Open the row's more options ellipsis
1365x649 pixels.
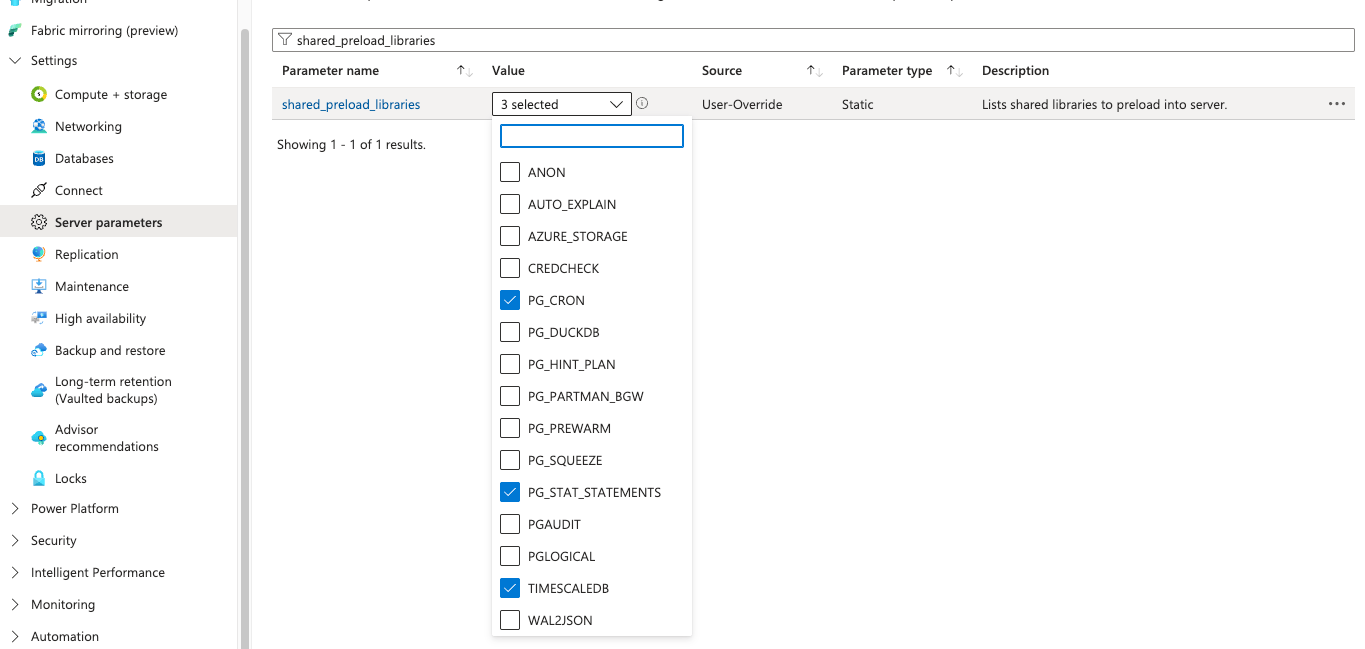tap(1336, 104)
